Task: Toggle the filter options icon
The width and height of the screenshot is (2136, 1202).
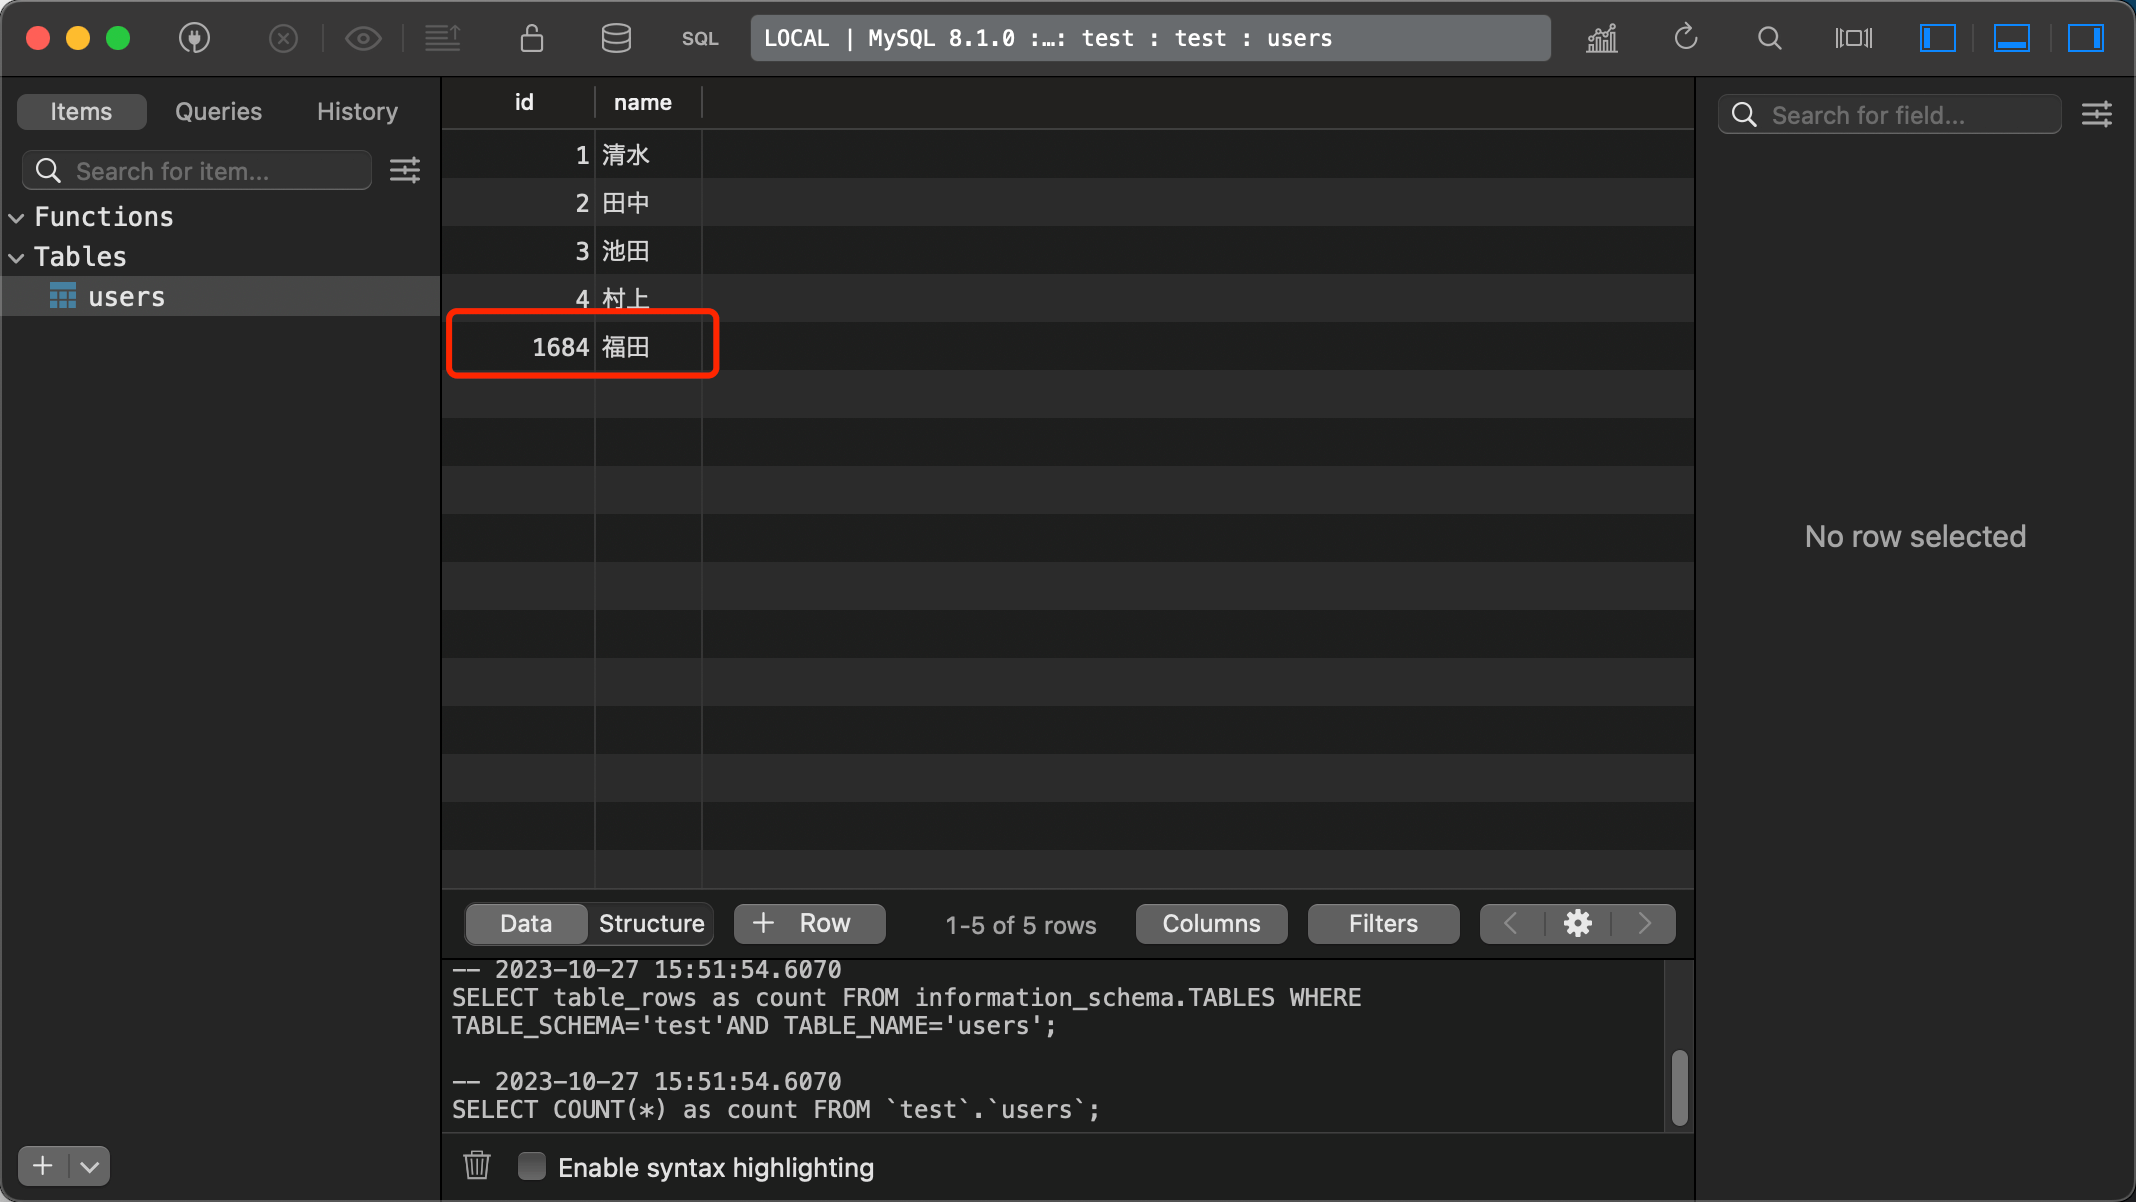Action: 2101,114
